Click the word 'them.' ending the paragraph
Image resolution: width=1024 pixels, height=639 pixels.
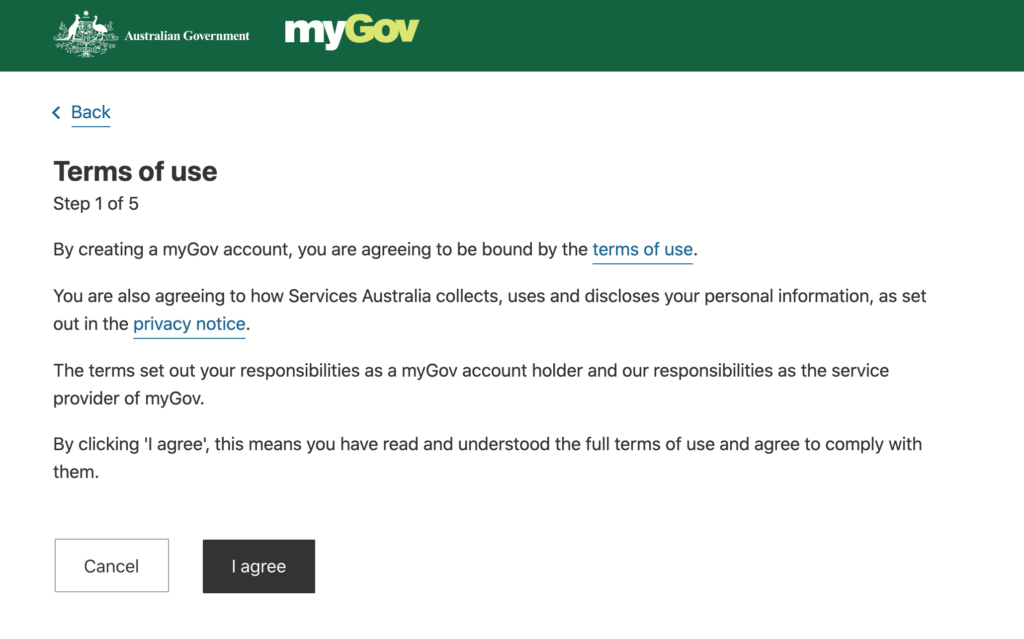76,472
